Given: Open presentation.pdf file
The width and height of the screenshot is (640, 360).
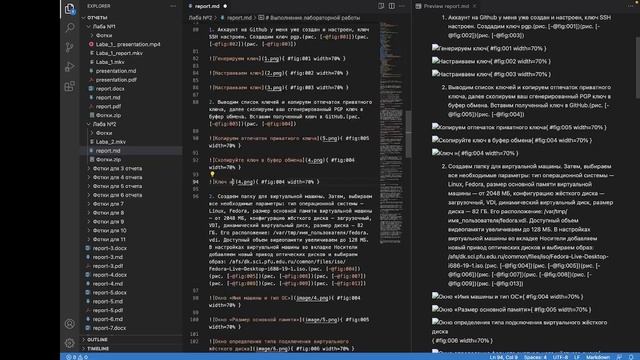Looking at the screenshot, I should pyautogui.click(x=116, y=80).
